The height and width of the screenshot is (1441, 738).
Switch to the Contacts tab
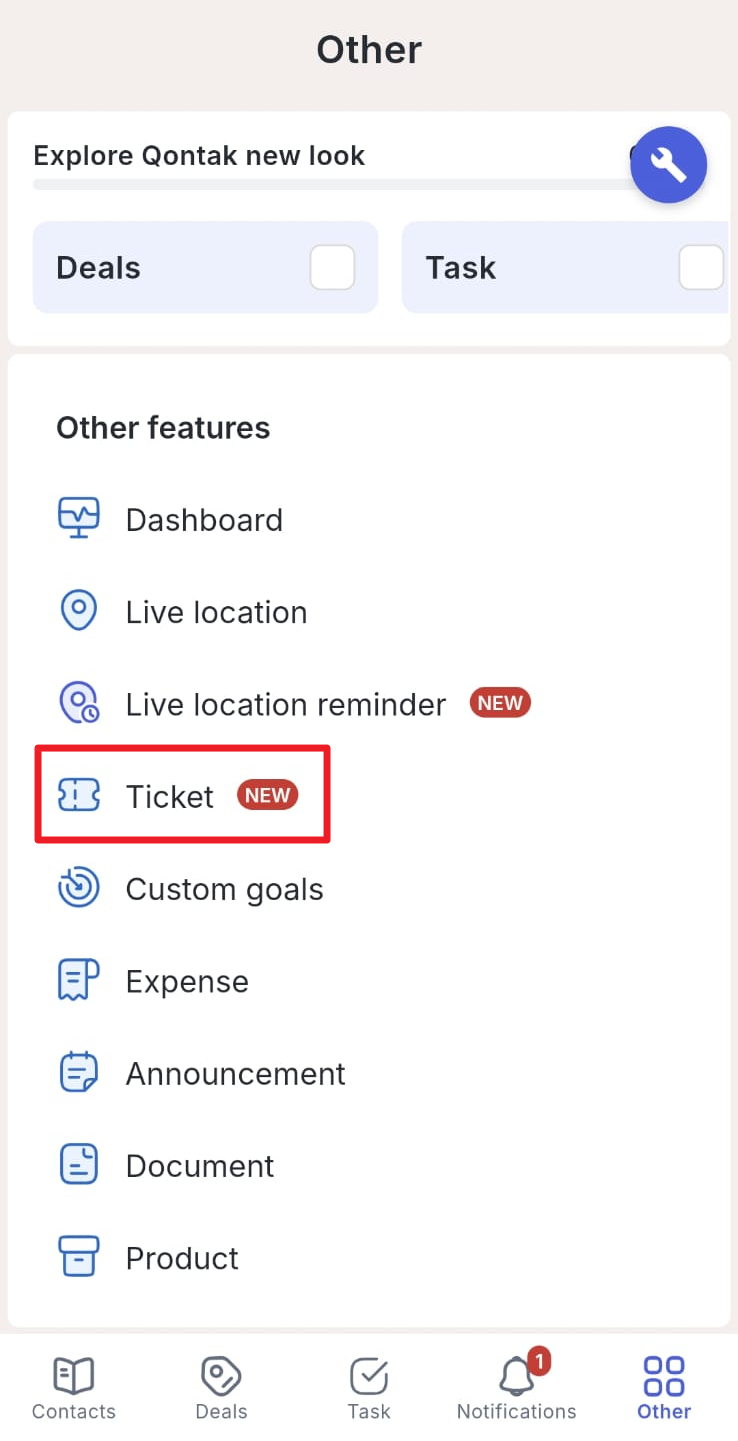pos(74,1388)
